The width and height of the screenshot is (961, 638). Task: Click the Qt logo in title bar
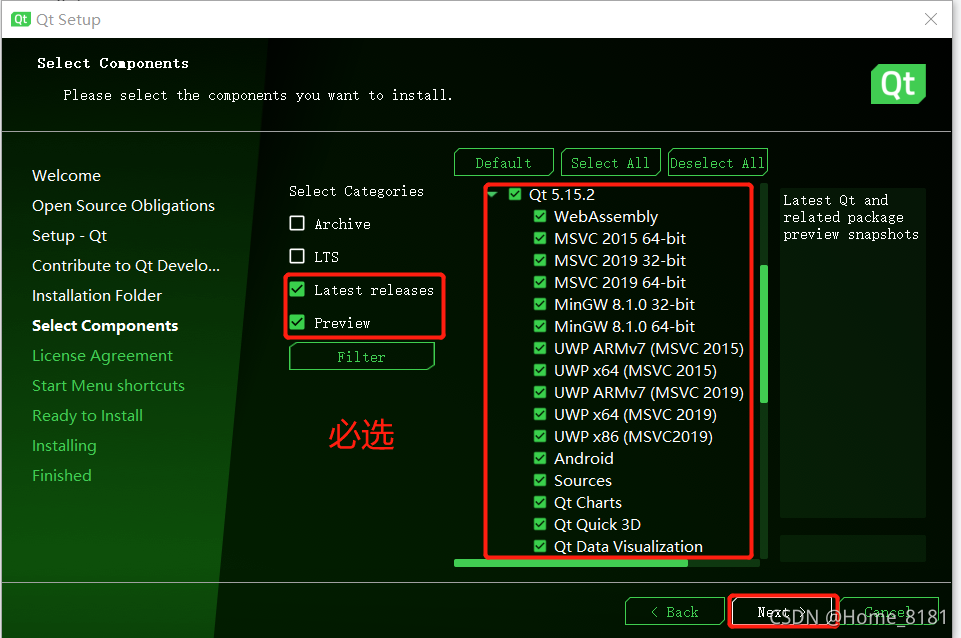[x=21, y=19]
